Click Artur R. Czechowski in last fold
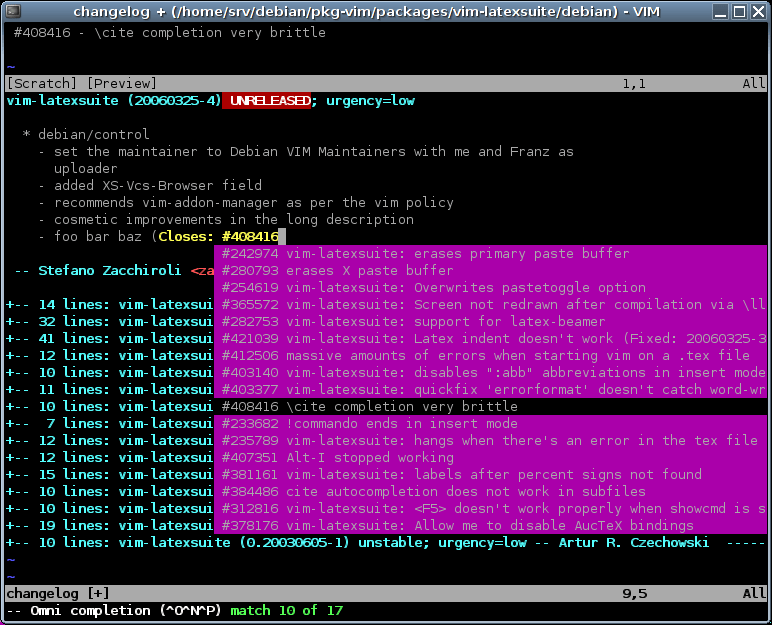Screen dimensions: 772x625 [634, 542]
